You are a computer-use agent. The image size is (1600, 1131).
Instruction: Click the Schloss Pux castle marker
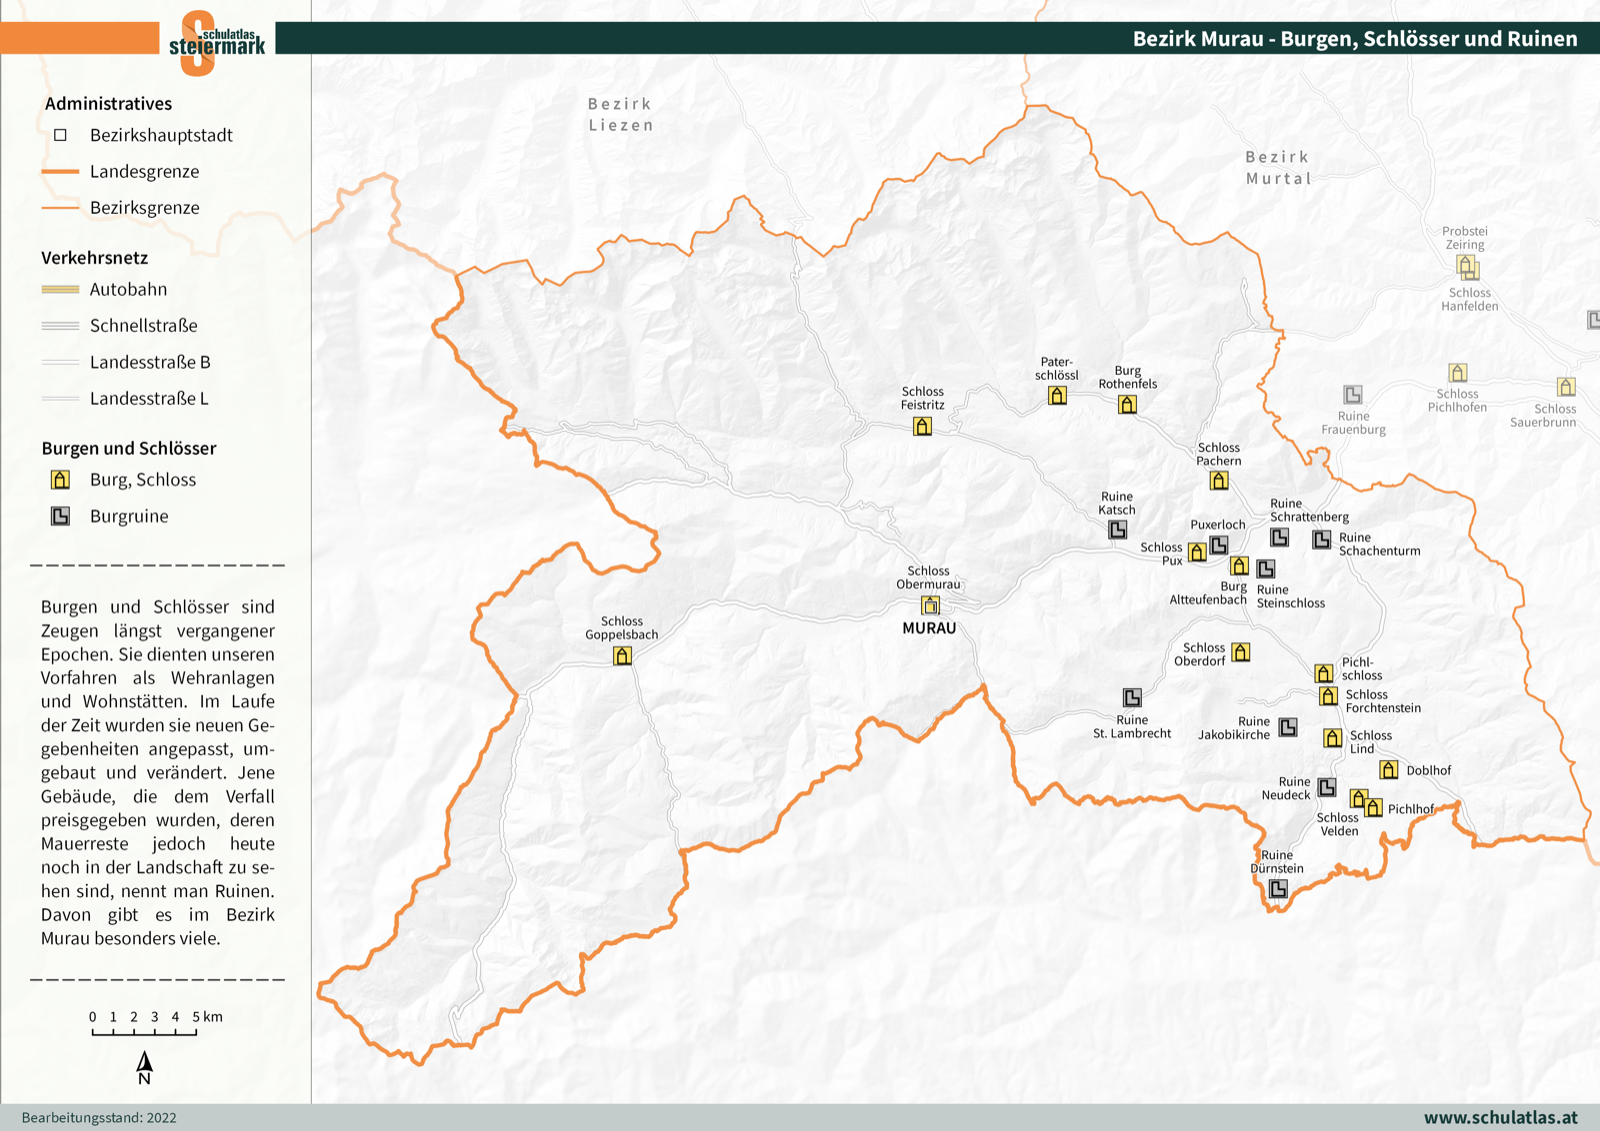pos(1197,552)
